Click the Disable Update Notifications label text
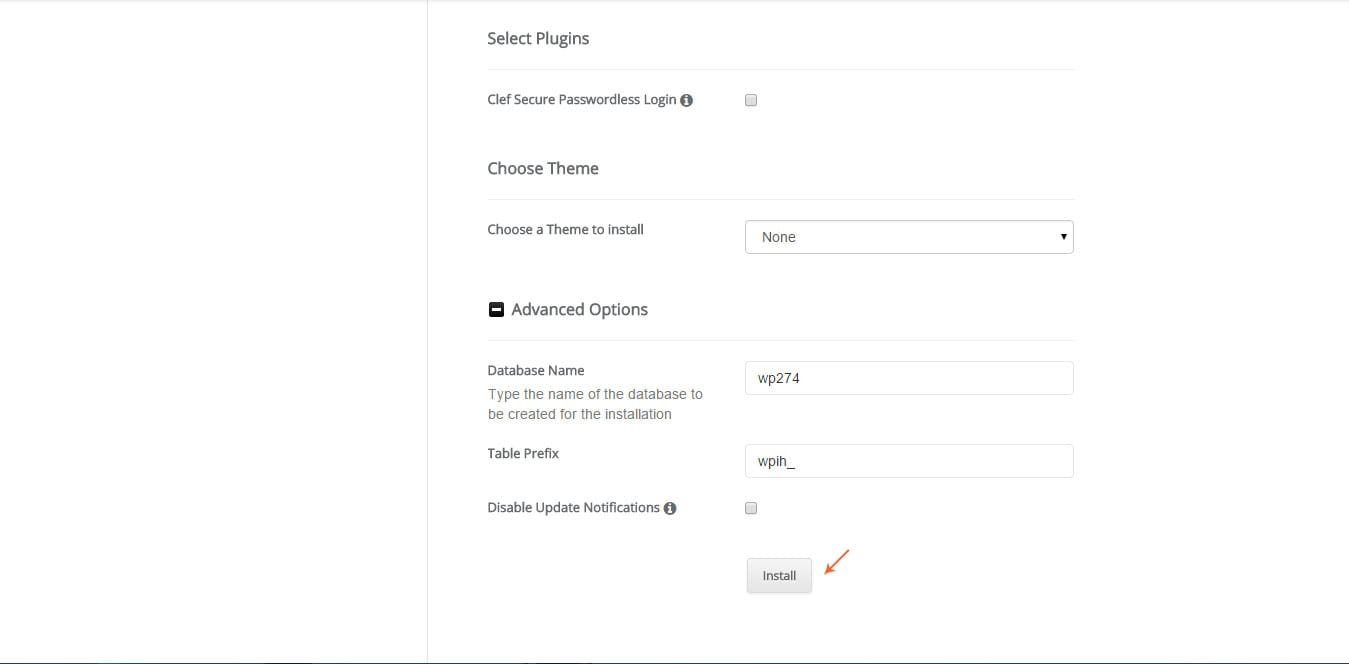Viewport: 1349px width, 664px height. point(573,508)
